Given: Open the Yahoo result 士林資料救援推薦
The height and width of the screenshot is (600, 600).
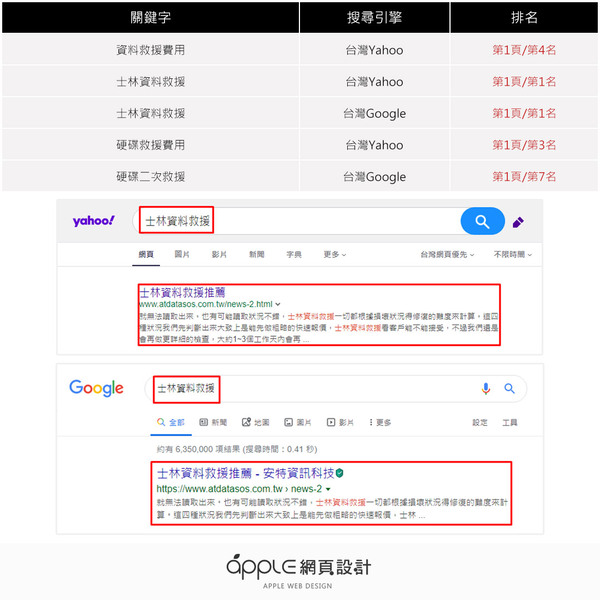Looking at the screenshot, I should point(183,293).
